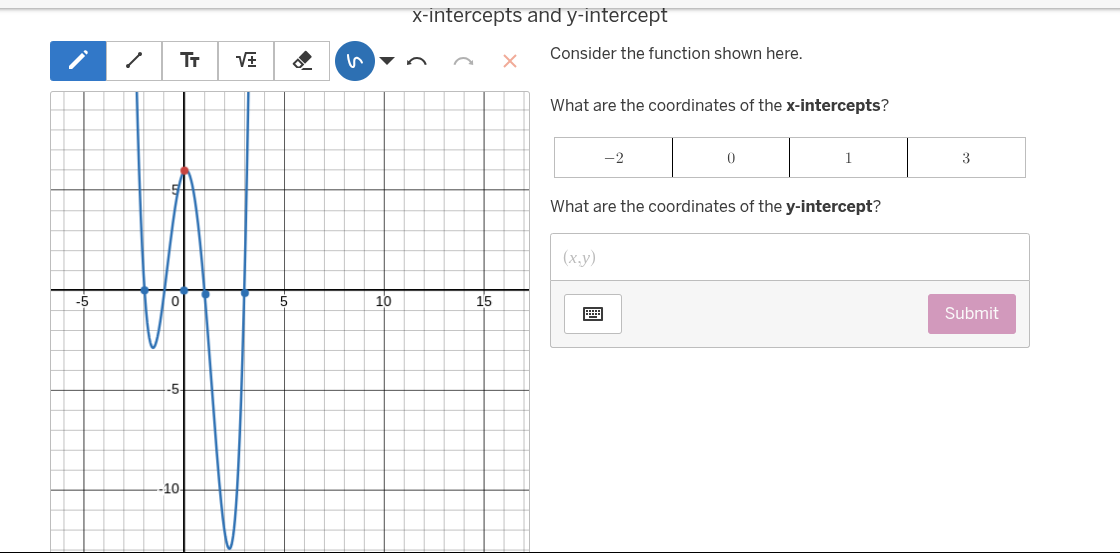The image size is (1120, 553).
Task: Click the blue point at x = 3
Action: pos(245,293)
